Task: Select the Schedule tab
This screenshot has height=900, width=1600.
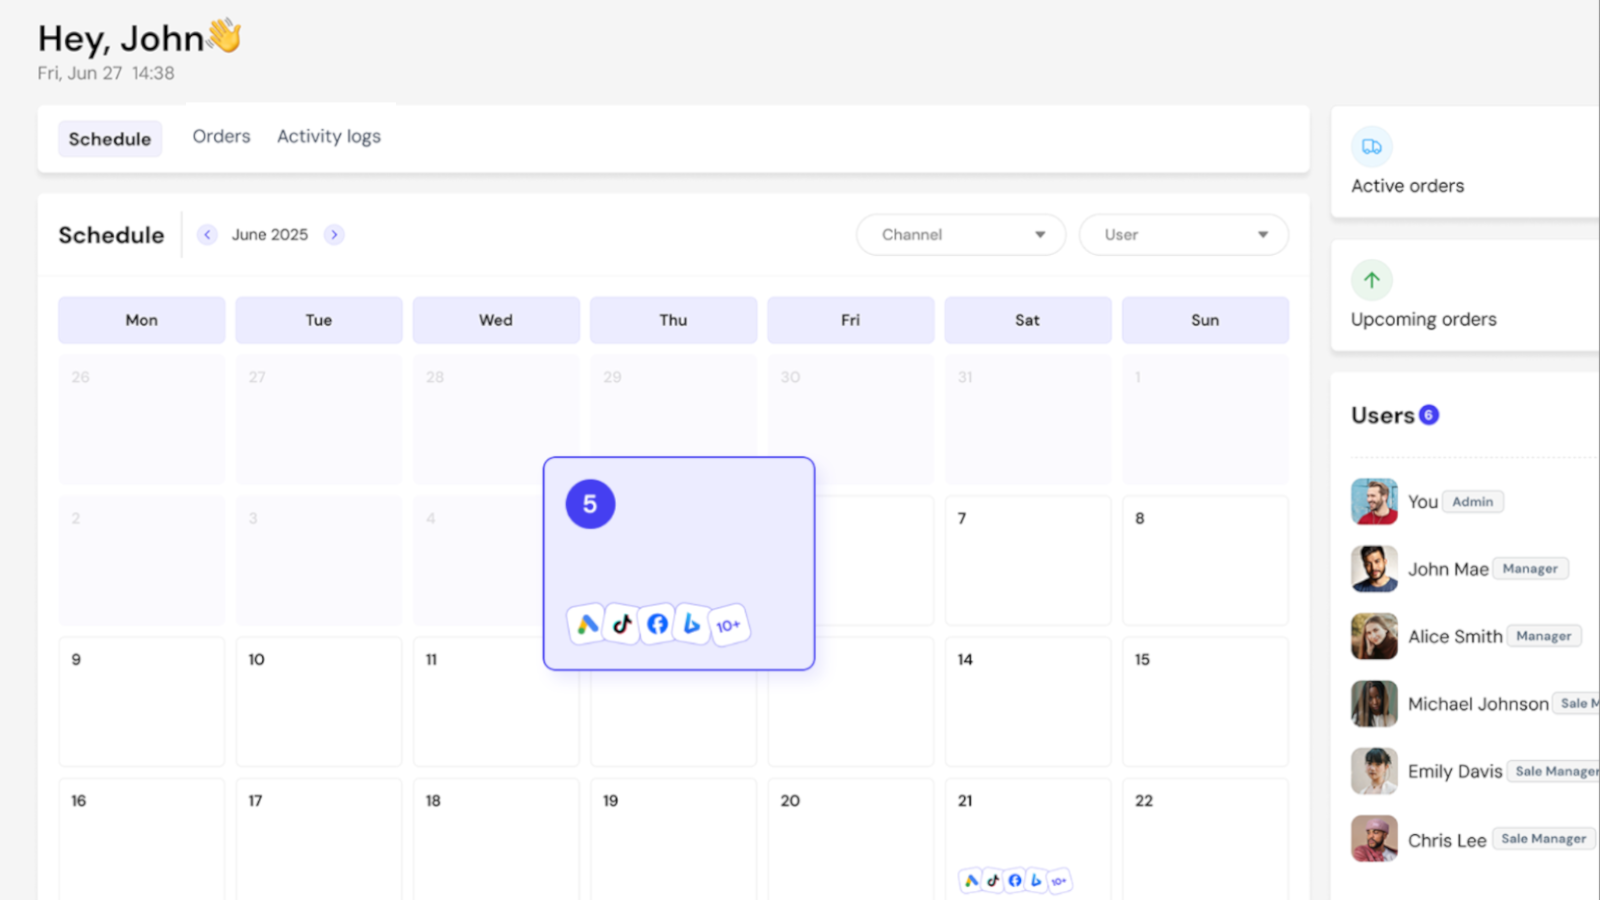Action: (x=110, y=139)
